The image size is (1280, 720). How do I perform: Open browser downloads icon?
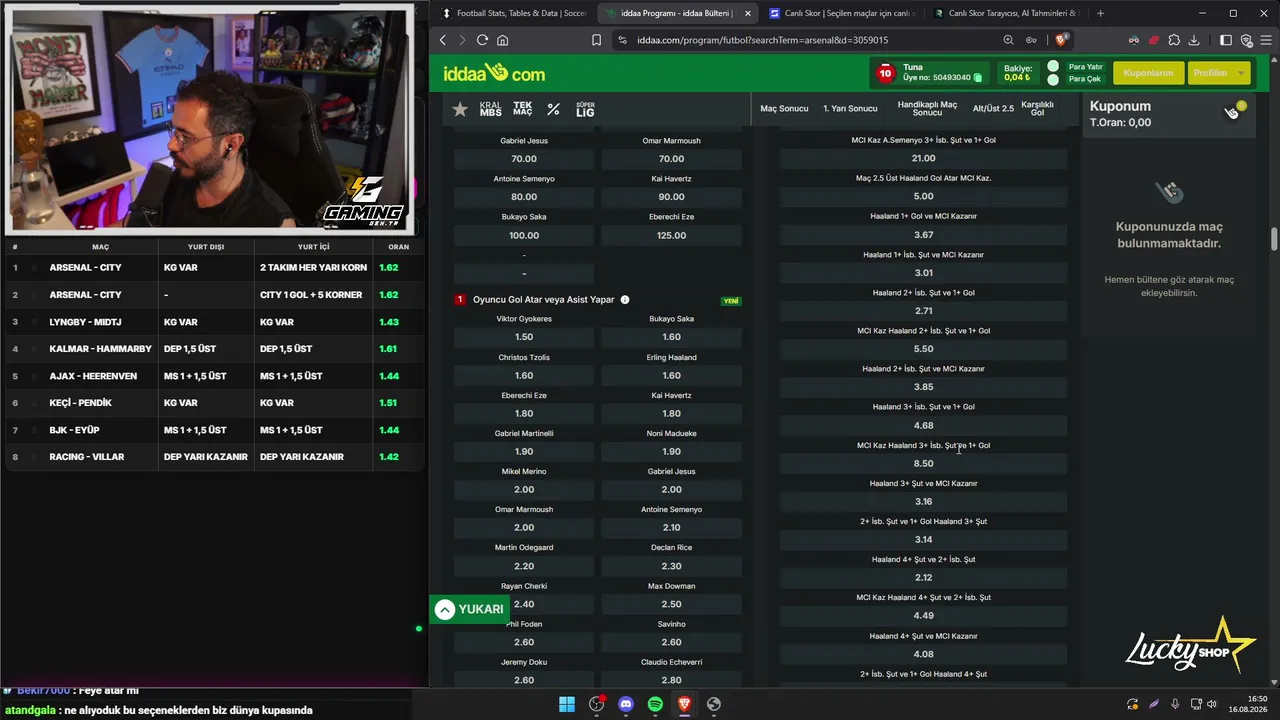(1194, 40)
